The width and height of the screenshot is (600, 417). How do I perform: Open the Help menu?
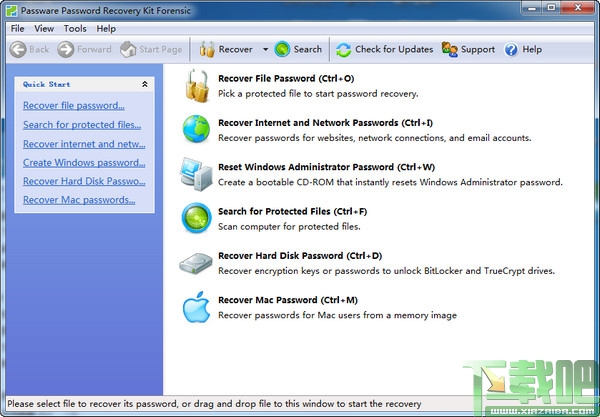pyautogui.click(x=106, y=29)
